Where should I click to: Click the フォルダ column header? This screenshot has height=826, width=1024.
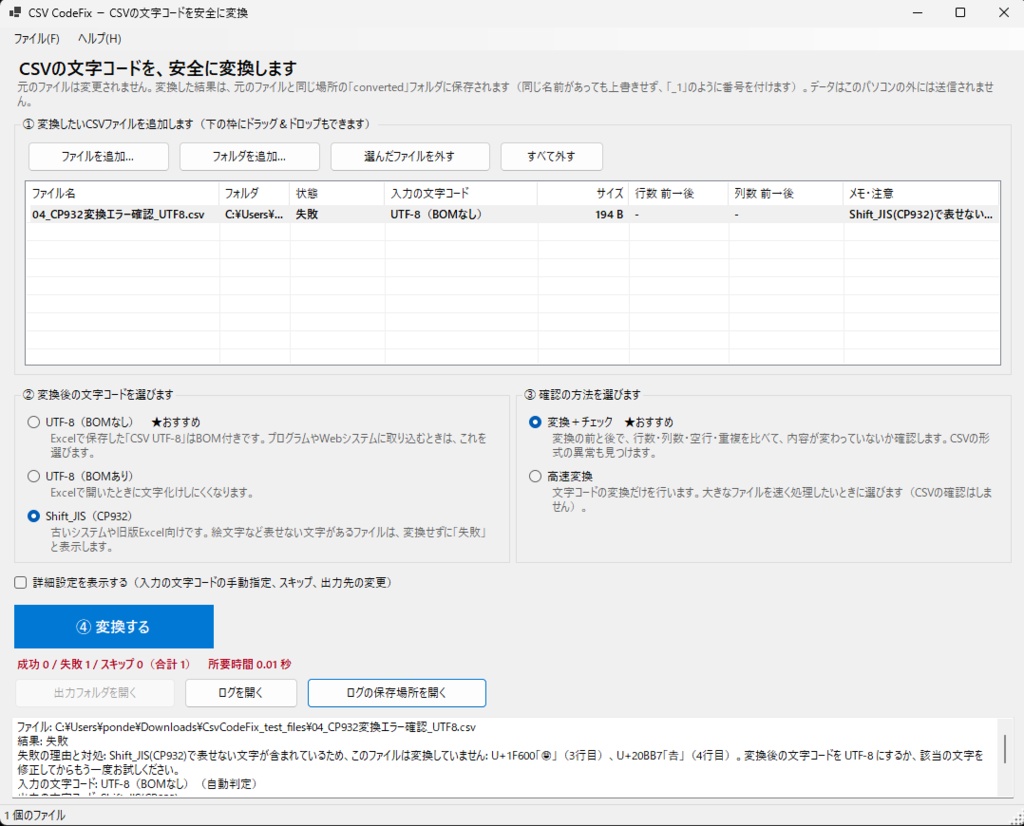tap(254, 193)
